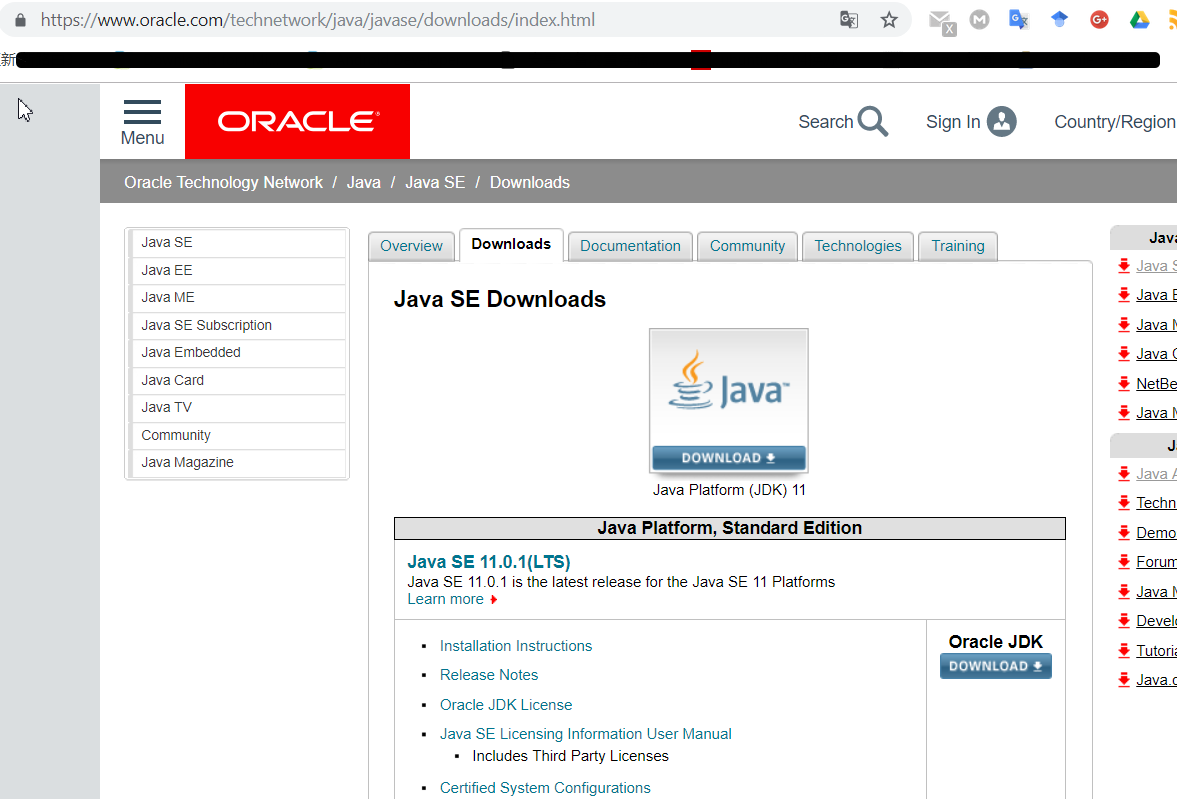Click the Java SE breadcrumb link

tap(435, 182)
